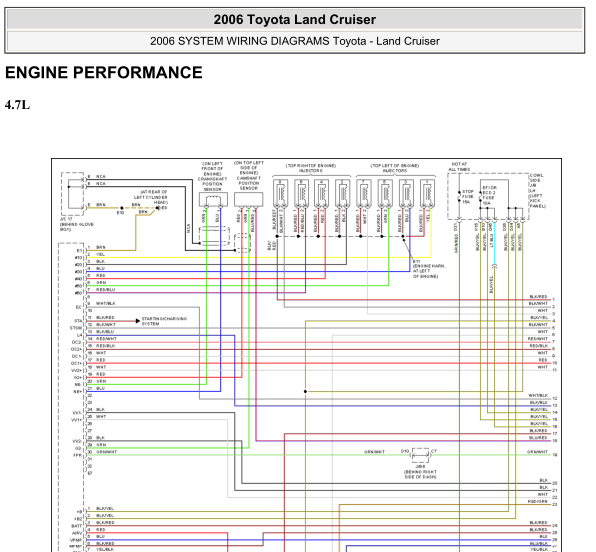Click injector number 1 symbol
The image size is (596, 552).
coord(427,194)
